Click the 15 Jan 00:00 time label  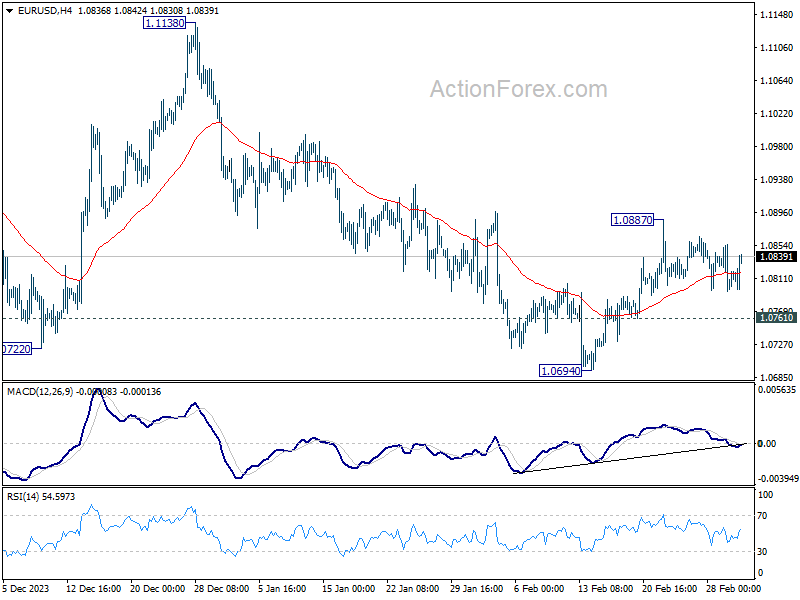point(349,588)
